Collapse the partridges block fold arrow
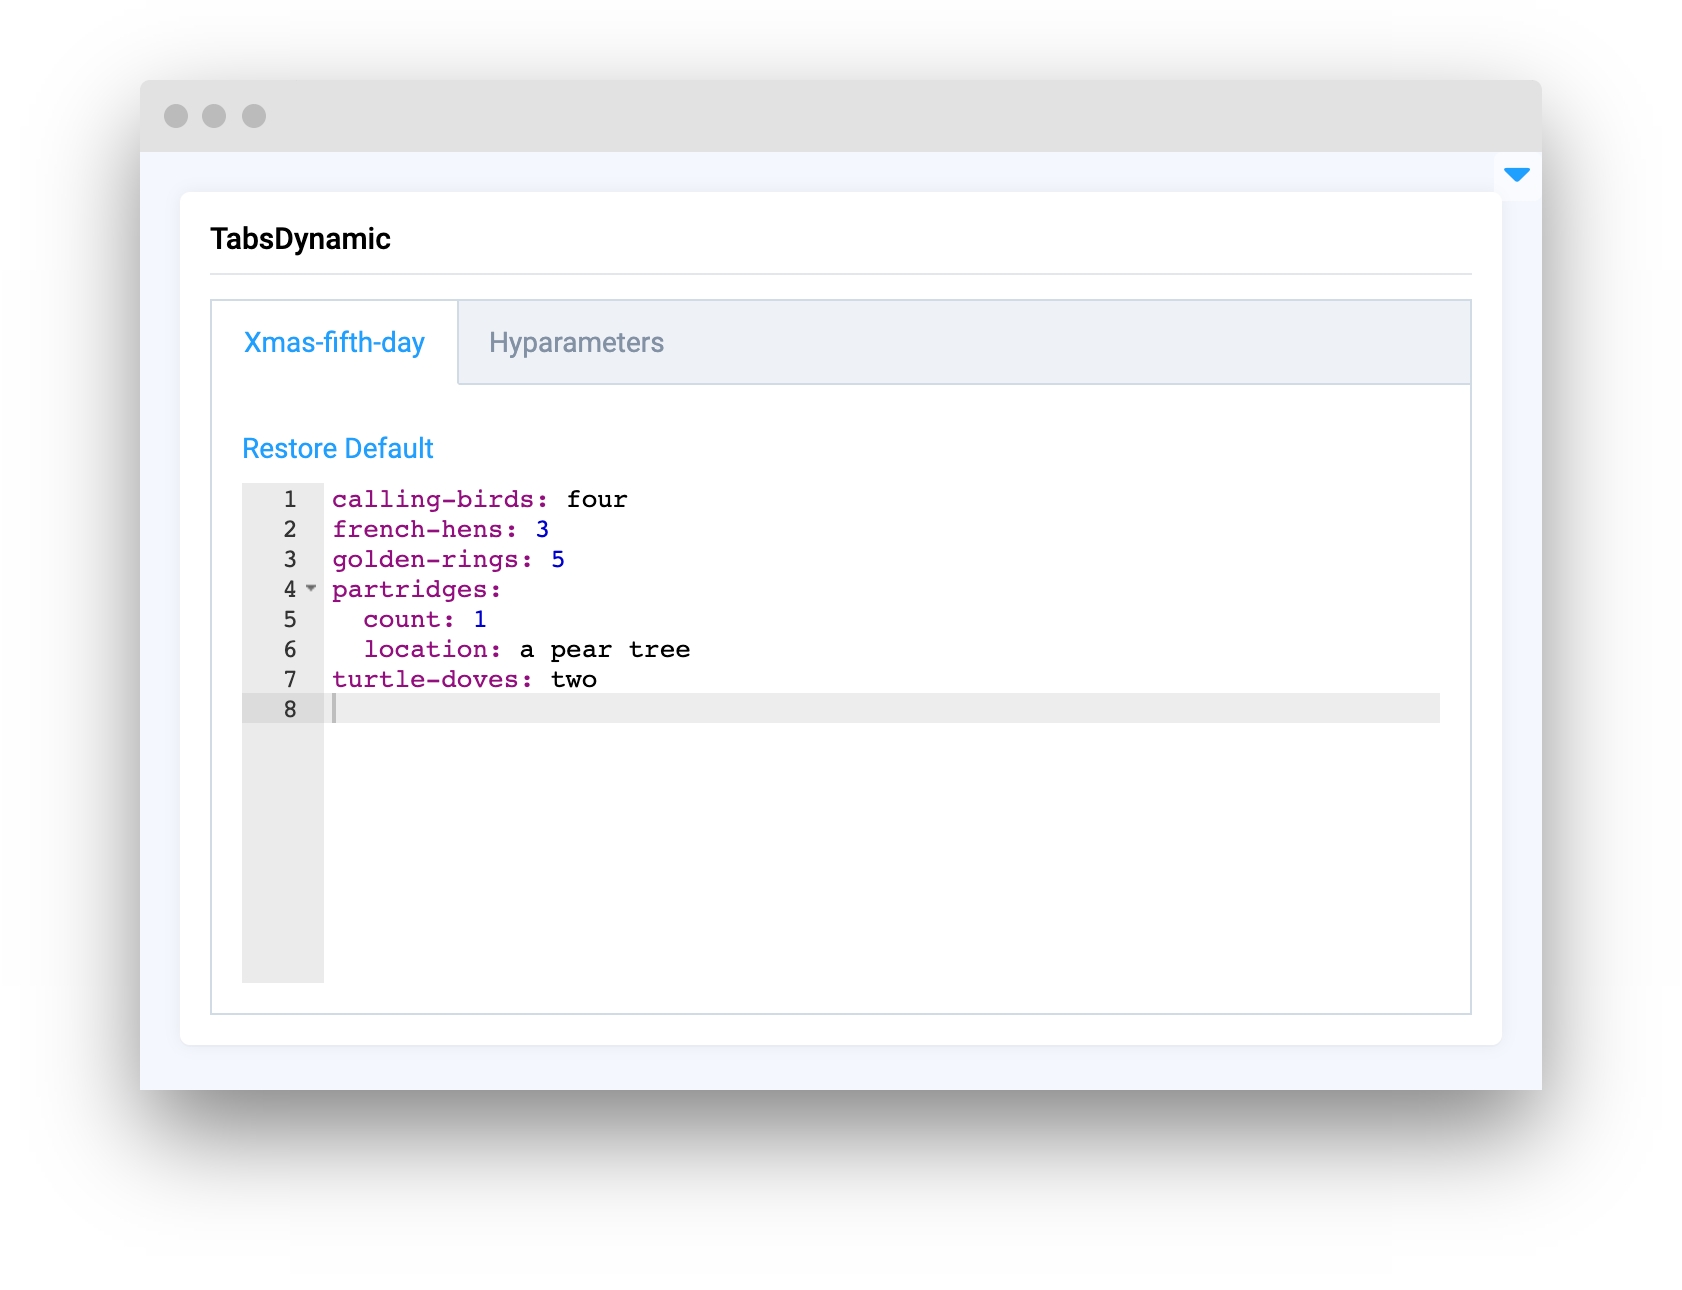1682x1290 pixels. point(311,588)
